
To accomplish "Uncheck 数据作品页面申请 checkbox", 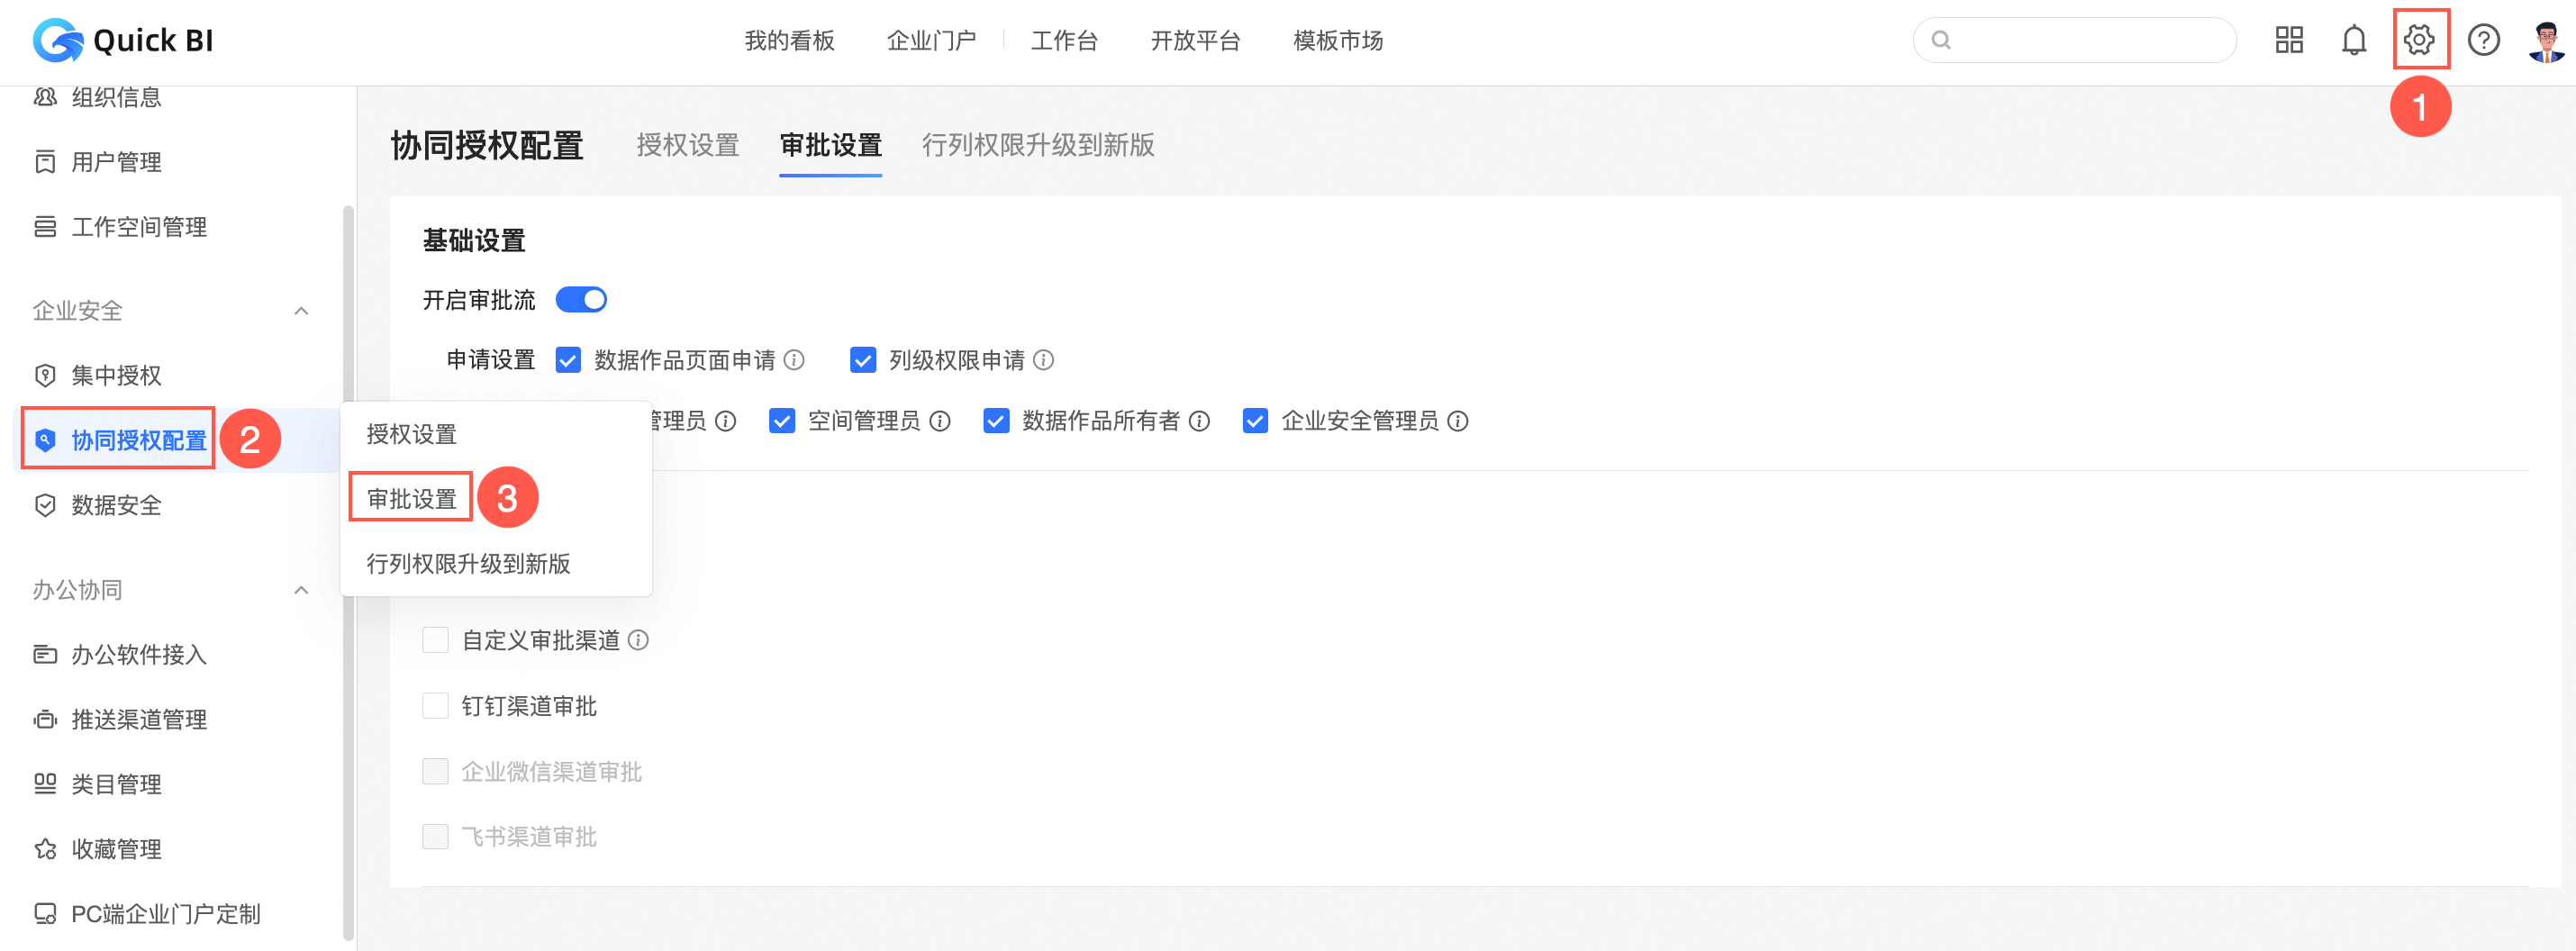I will click(x=568, y=360).
